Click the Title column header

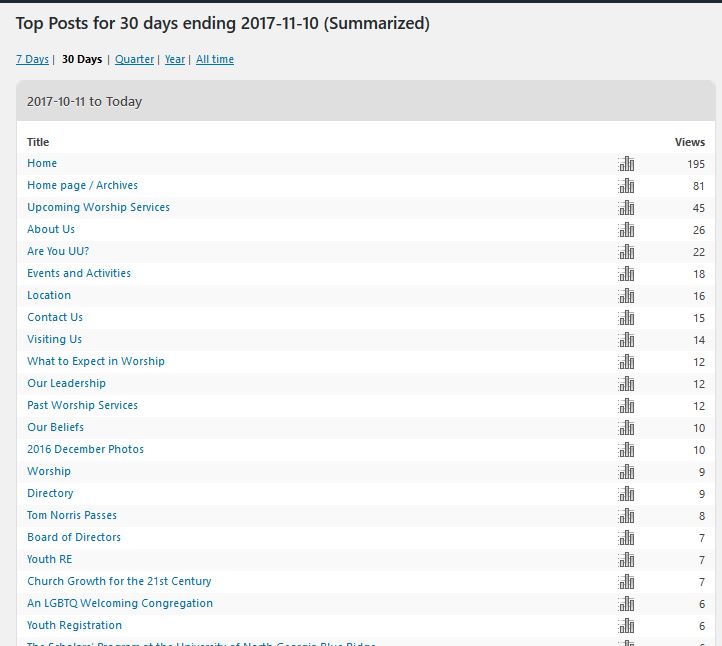pos(38,142)
